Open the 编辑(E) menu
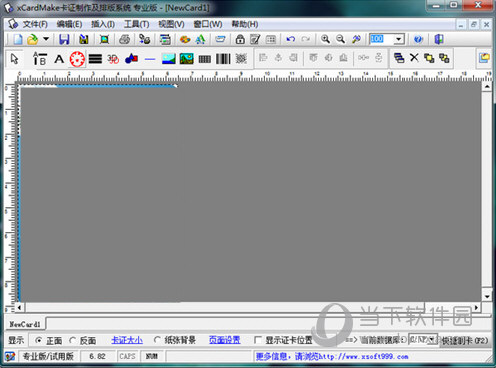The width and height of the screenshot is (496, 368). 69,24
